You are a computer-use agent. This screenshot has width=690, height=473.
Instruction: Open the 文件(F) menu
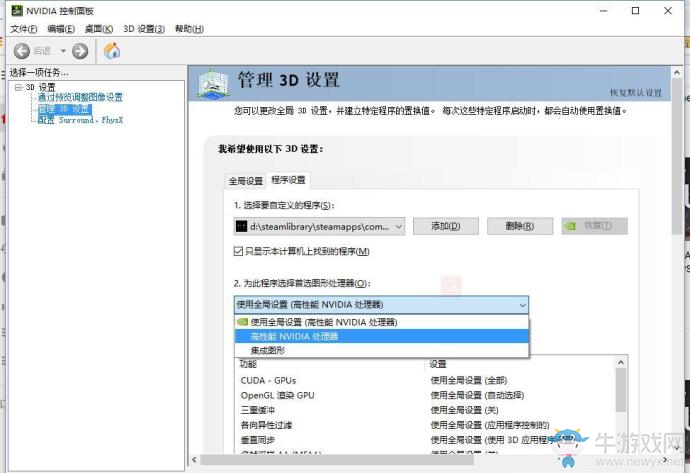(24, 29)
